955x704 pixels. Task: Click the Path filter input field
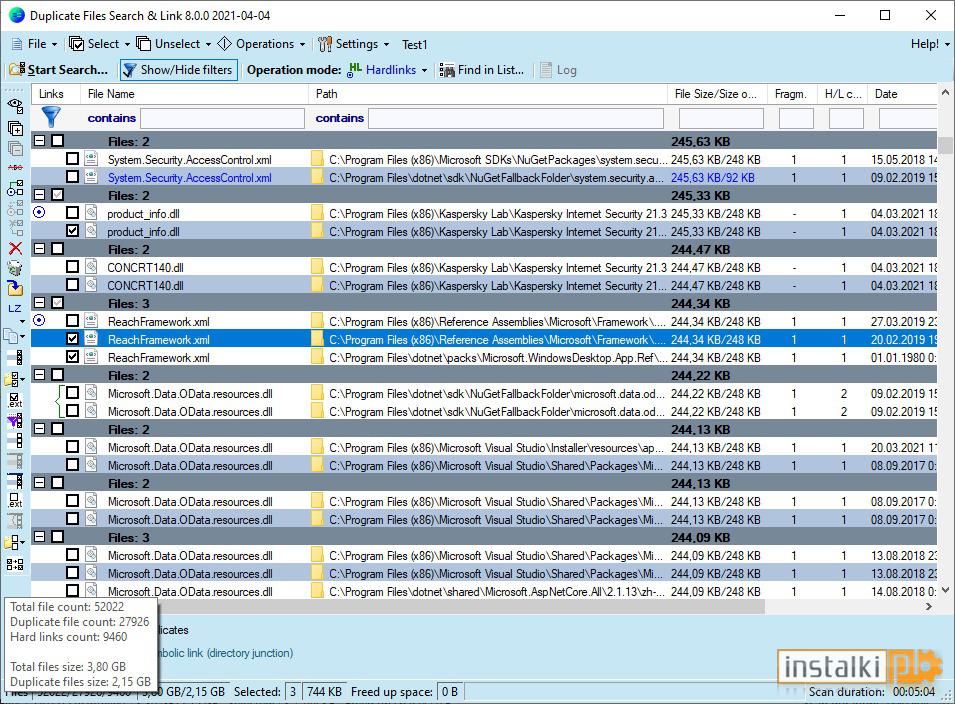tap(516, 118)
